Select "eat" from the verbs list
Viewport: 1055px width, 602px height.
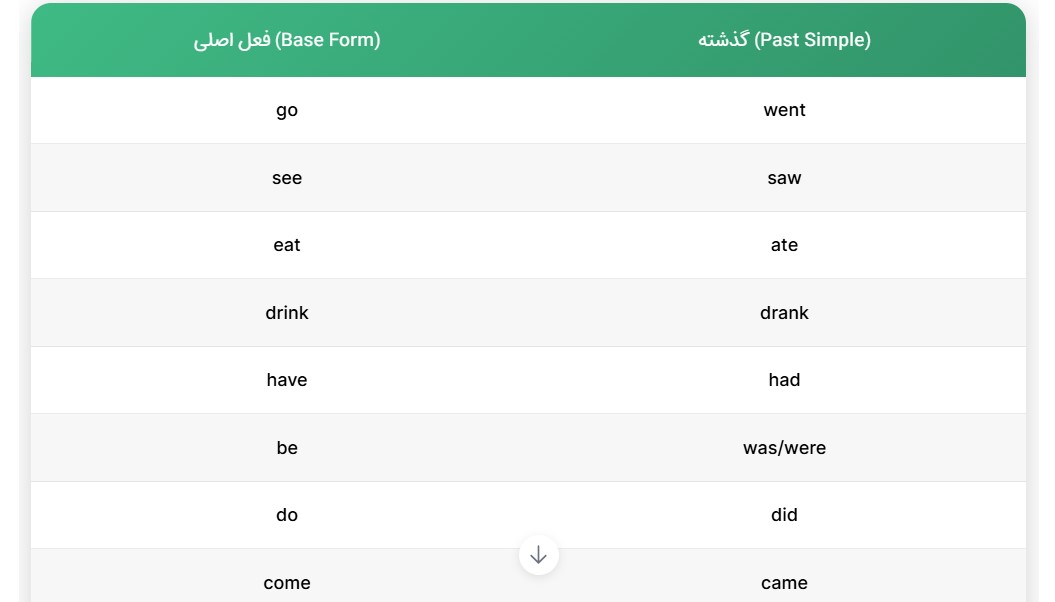click(286, 245)
